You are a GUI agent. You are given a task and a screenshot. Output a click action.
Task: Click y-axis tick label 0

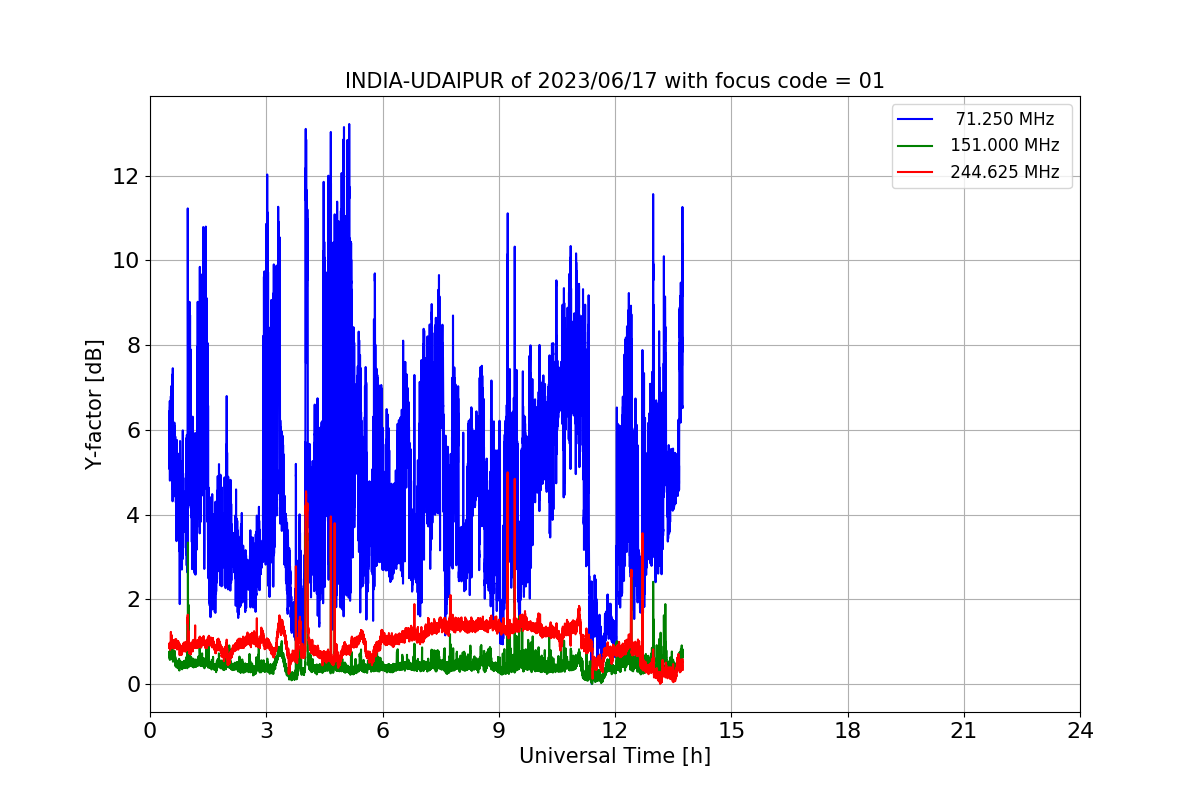coord(133,685)
